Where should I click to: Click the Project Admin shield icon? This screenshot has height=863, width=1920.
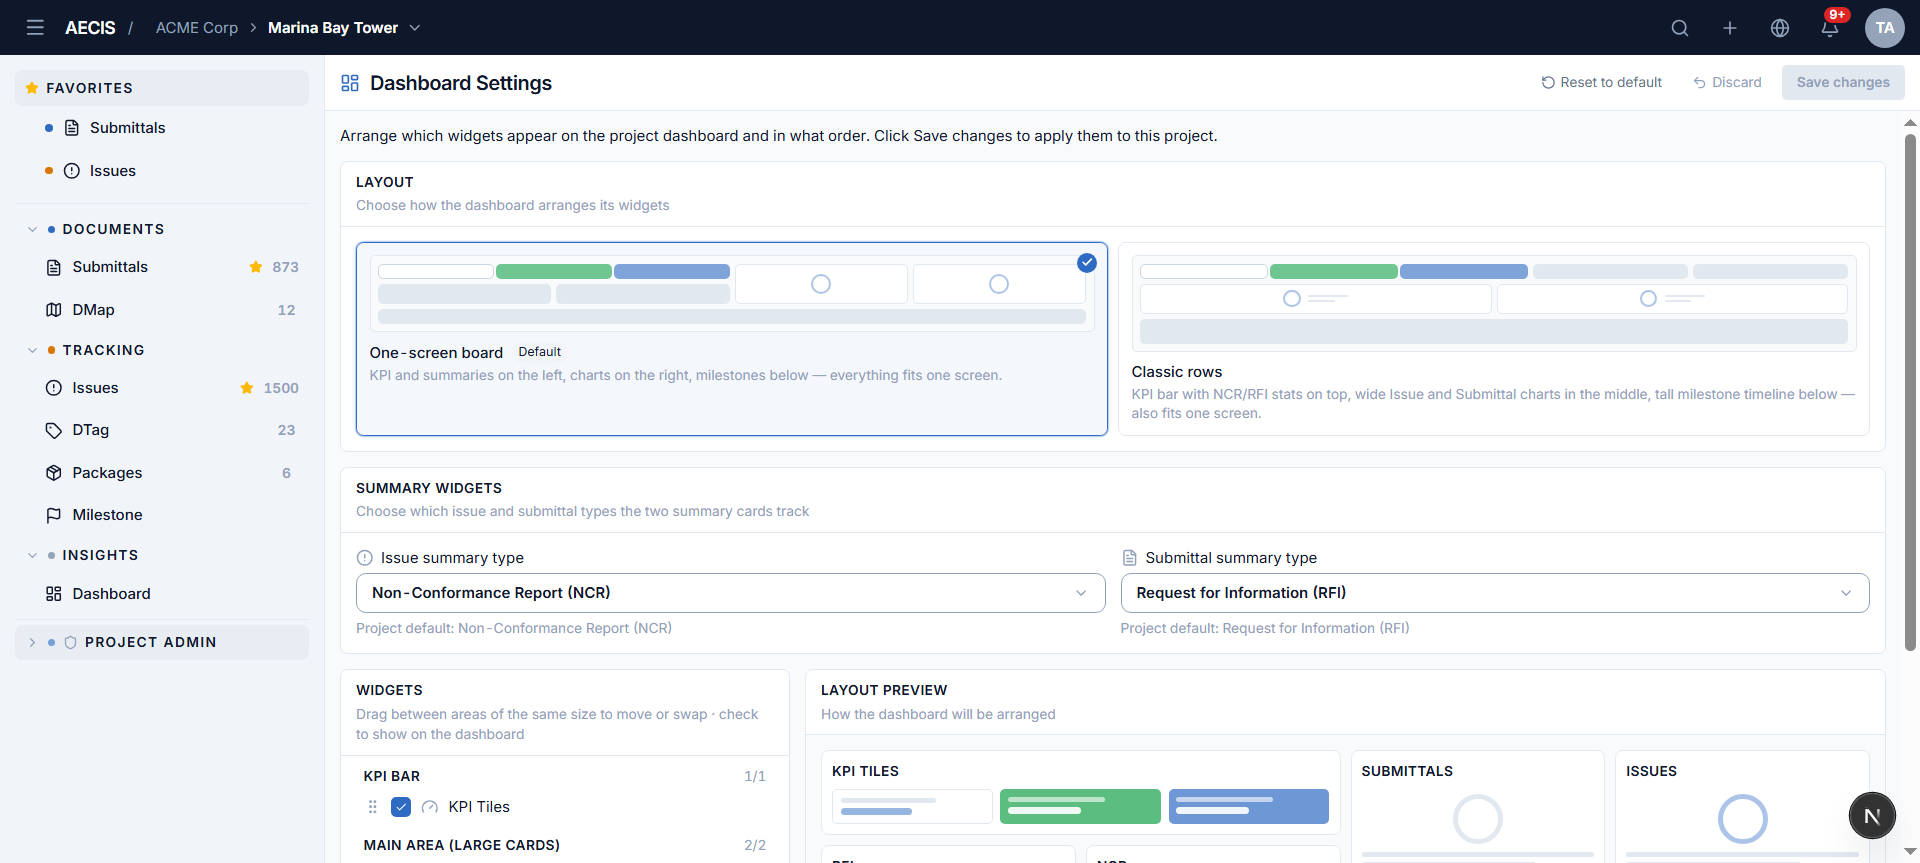[x=70, y=642]
